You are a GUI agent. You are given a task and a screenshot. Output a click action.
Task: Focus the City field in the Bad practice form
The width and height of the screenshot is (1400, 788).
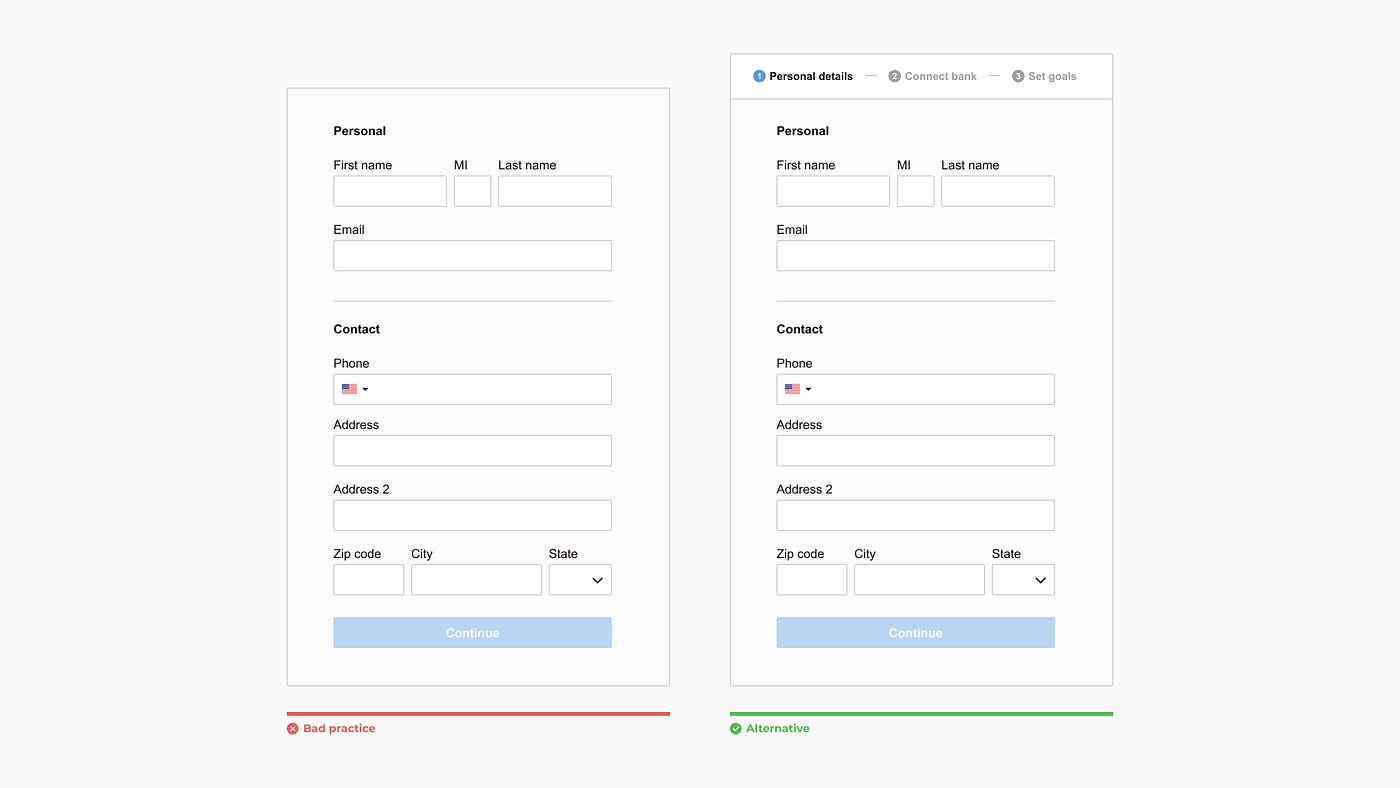[476, 580]
